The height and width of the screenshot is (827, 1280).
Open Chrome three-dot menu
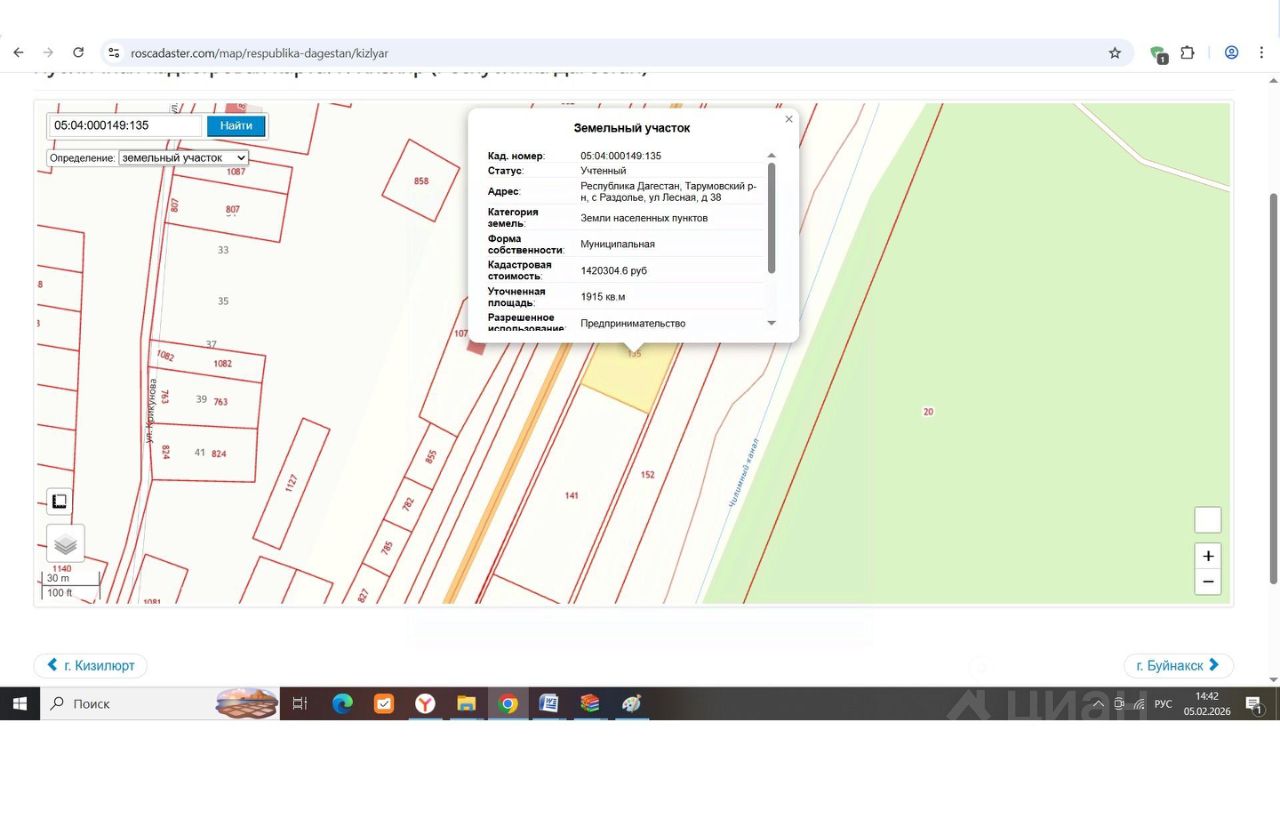[x=1261, y=53]
